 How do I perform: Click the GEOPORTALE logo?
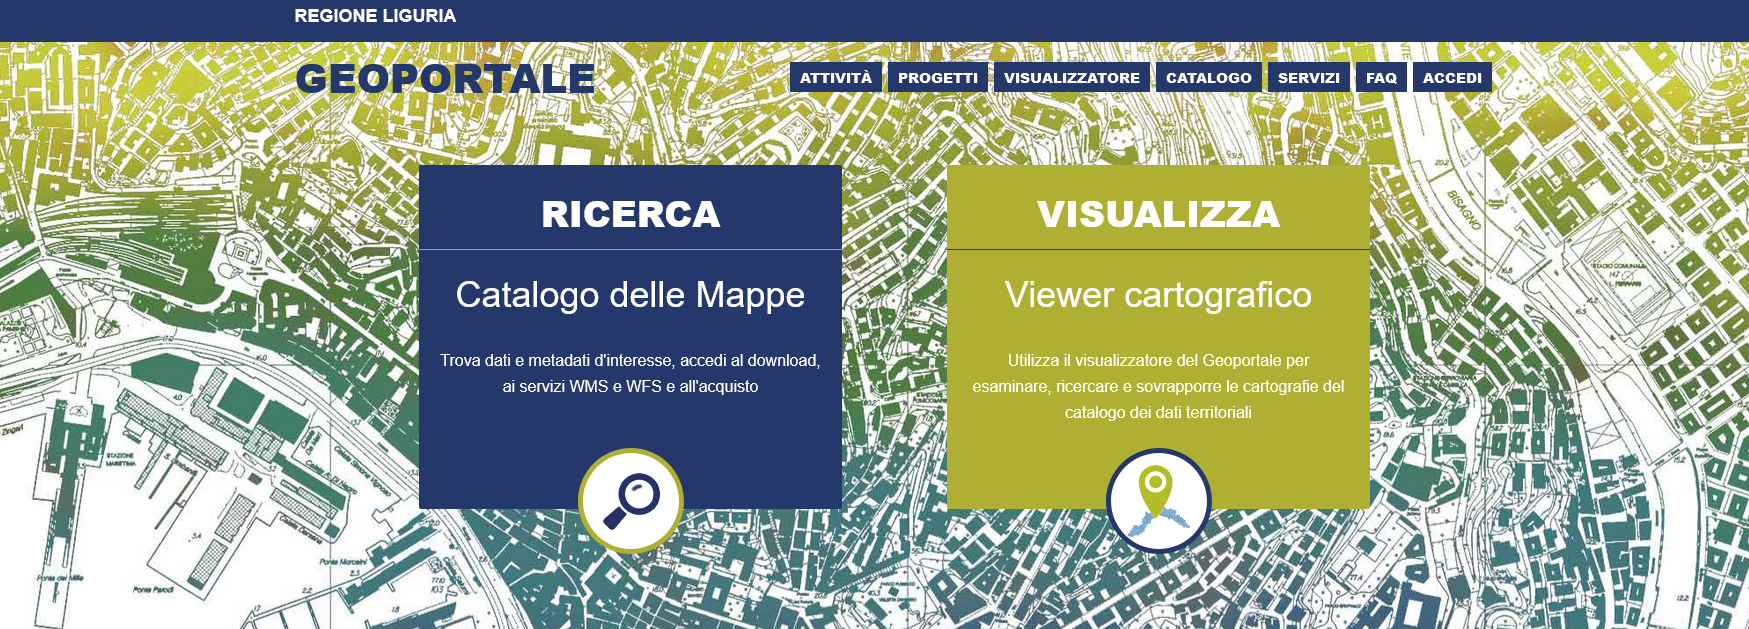(445, 78)
